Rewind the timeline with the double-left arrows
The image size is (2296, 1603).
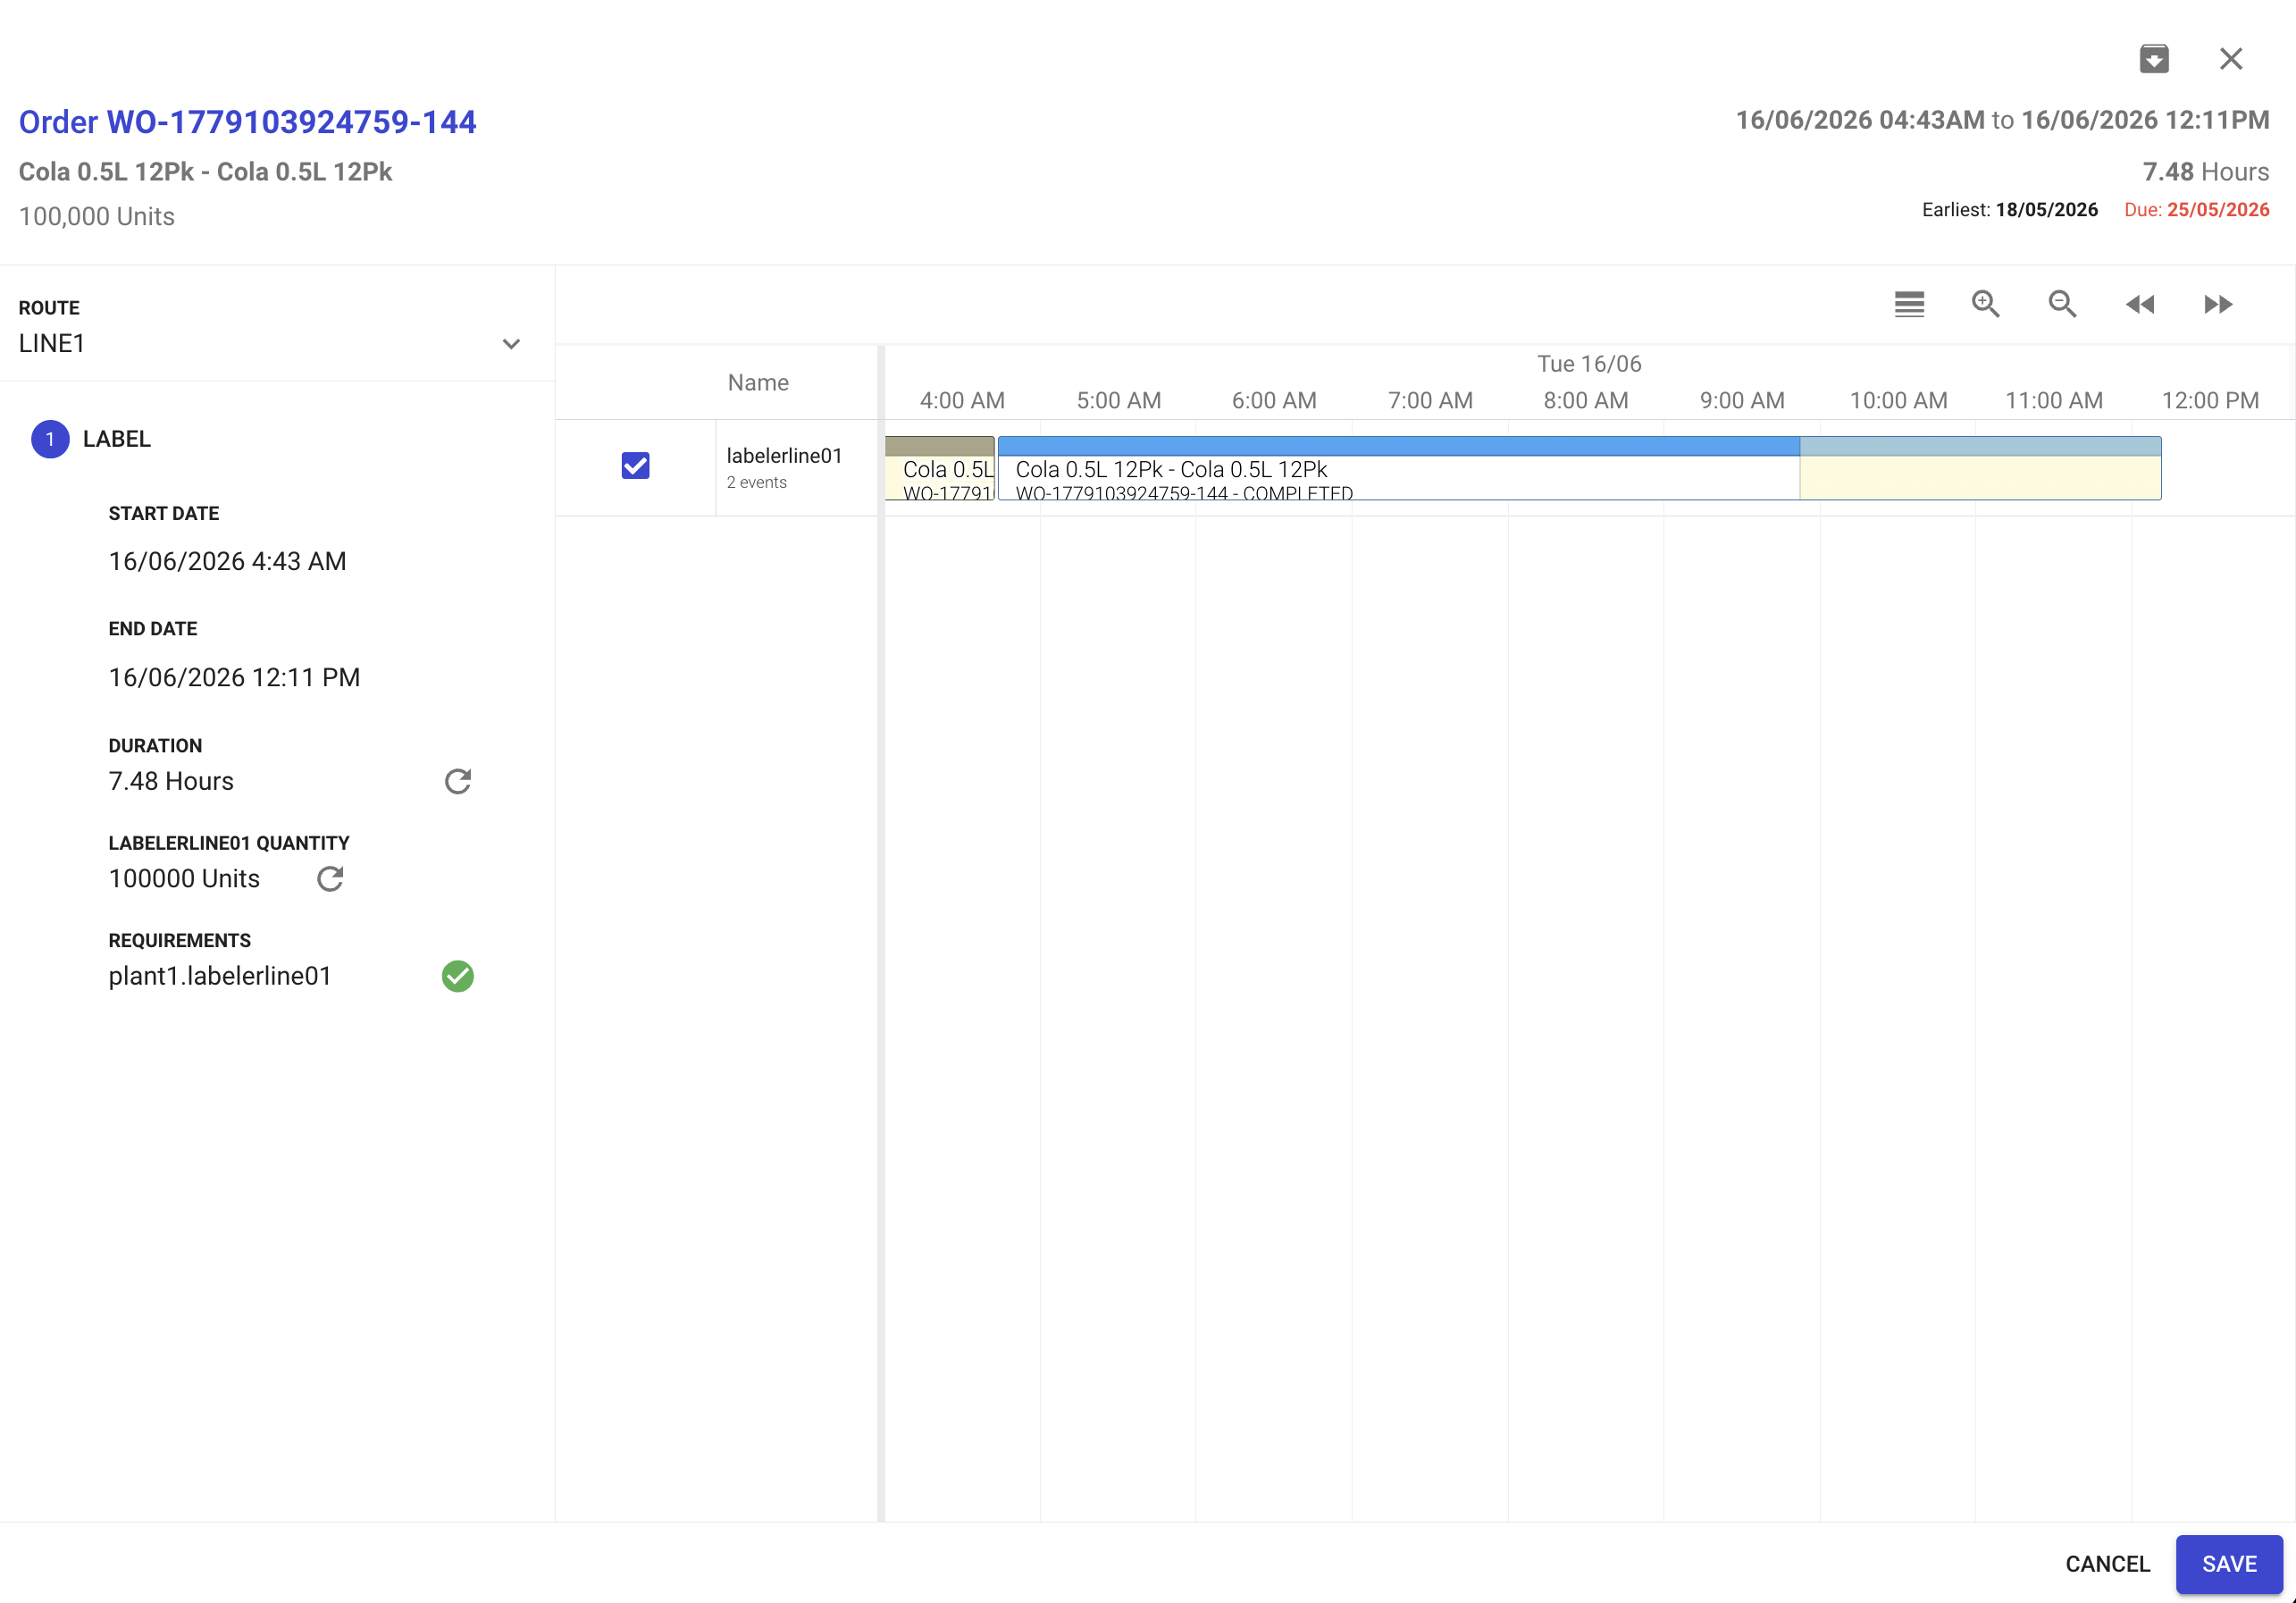2140,304
